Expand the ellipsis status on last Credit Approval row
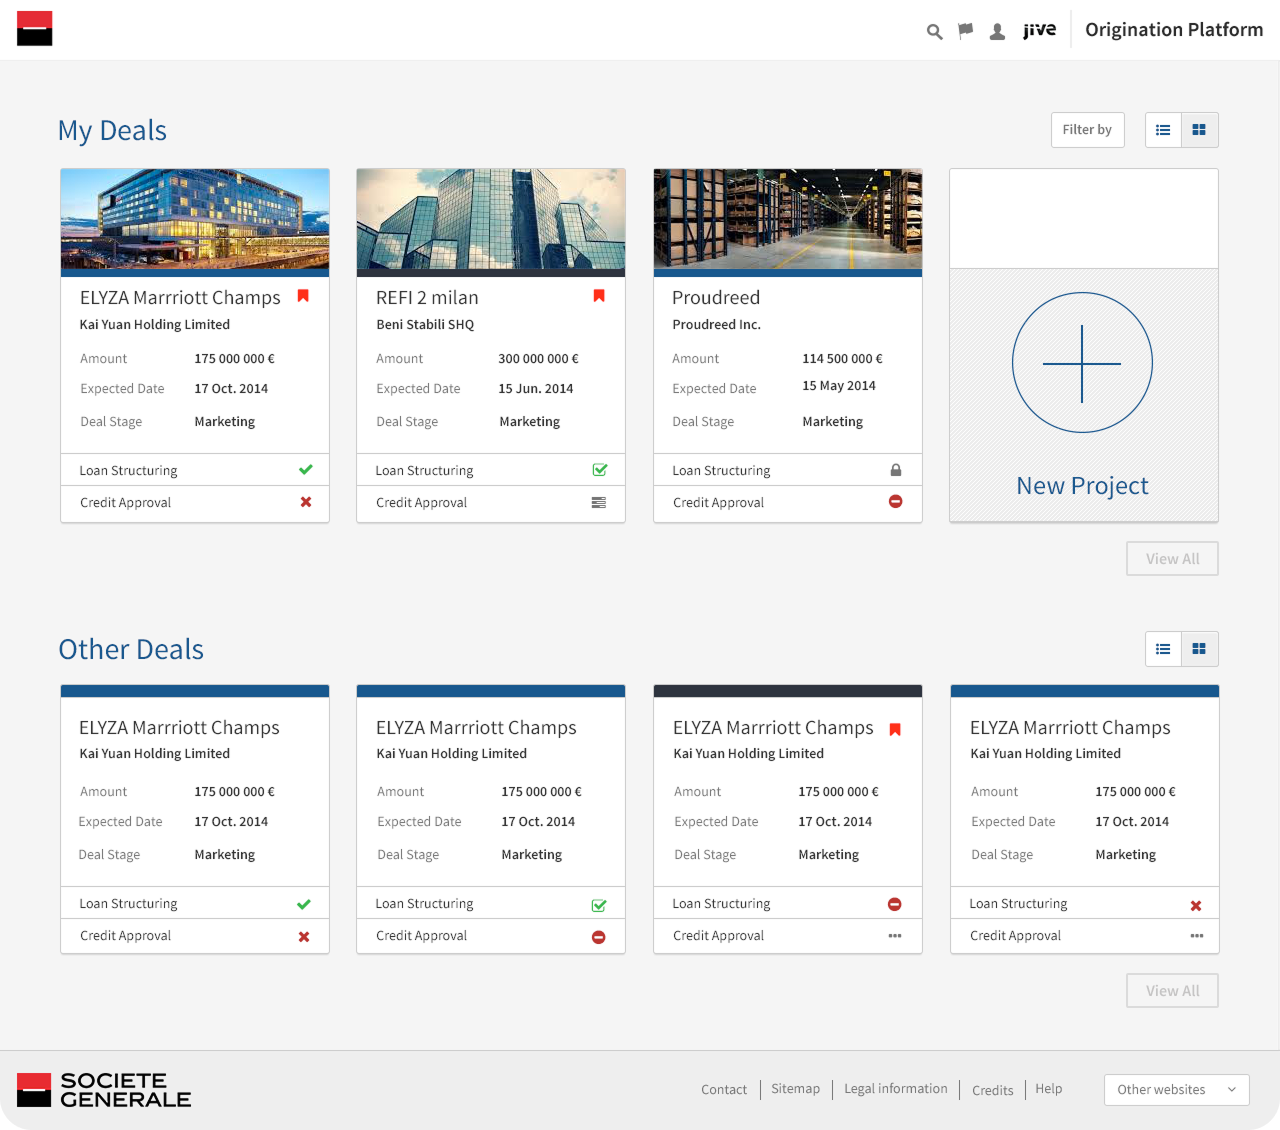This screenshot has height=1130, width=1280. pyautogui.click(x=1196, y=935)
